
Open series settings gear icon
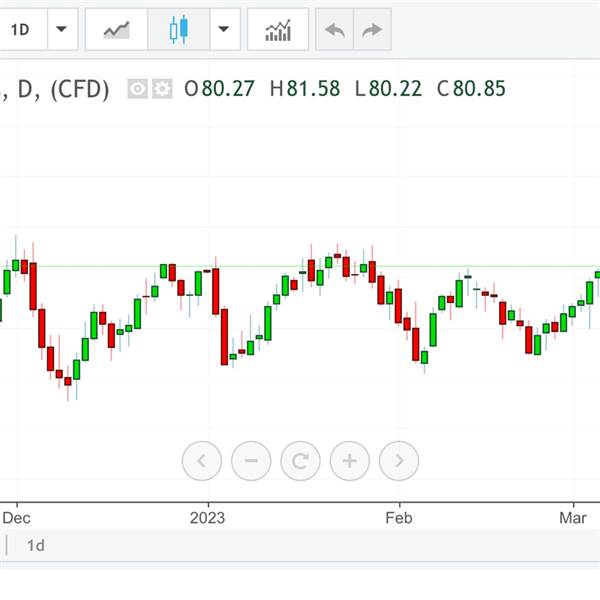(x=162, y=89)
